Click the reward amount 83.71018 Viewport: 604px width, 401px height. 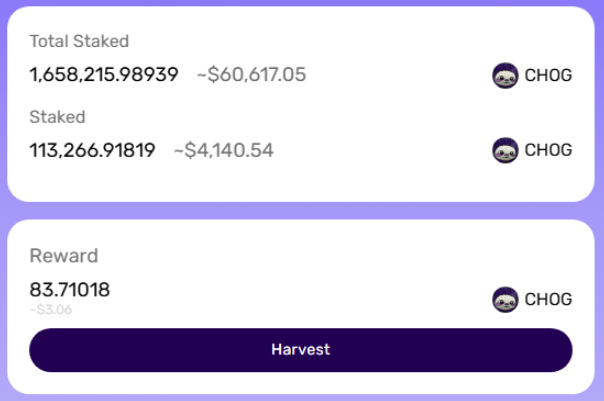[70, 290]
